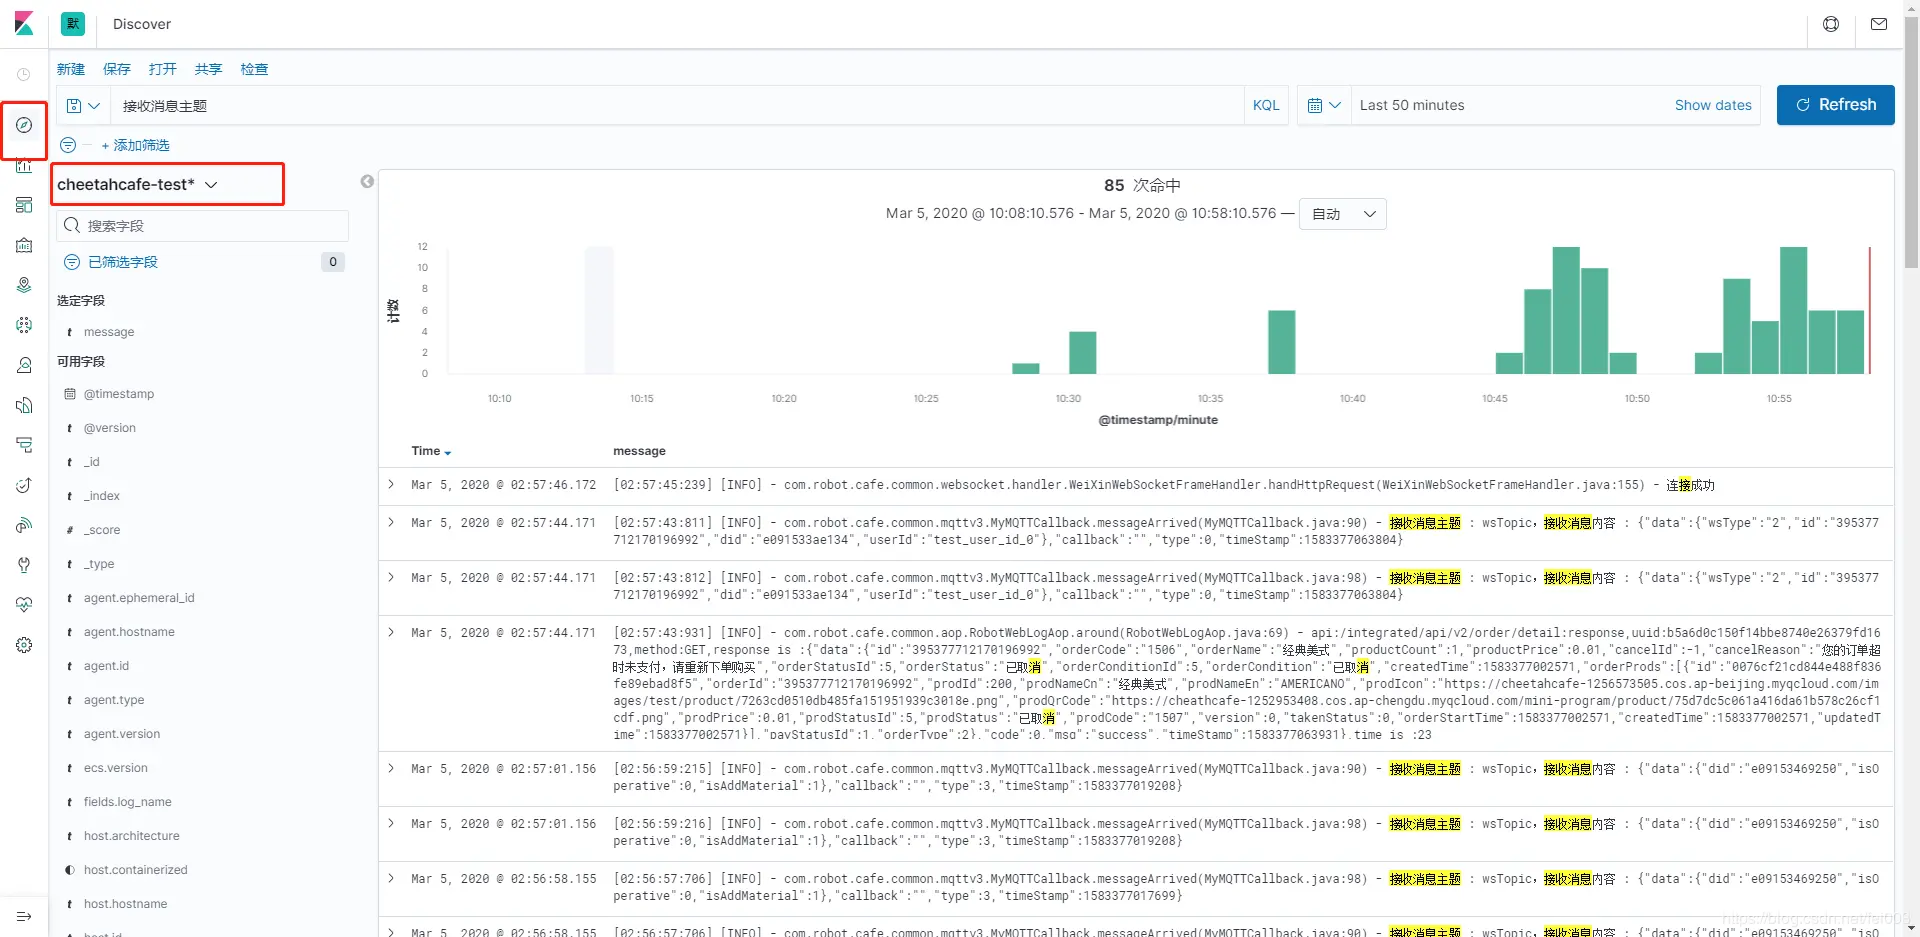Click the 保存 menu item
The width and height of the screenshot is (1920, 937).
(x=117, y=69)
